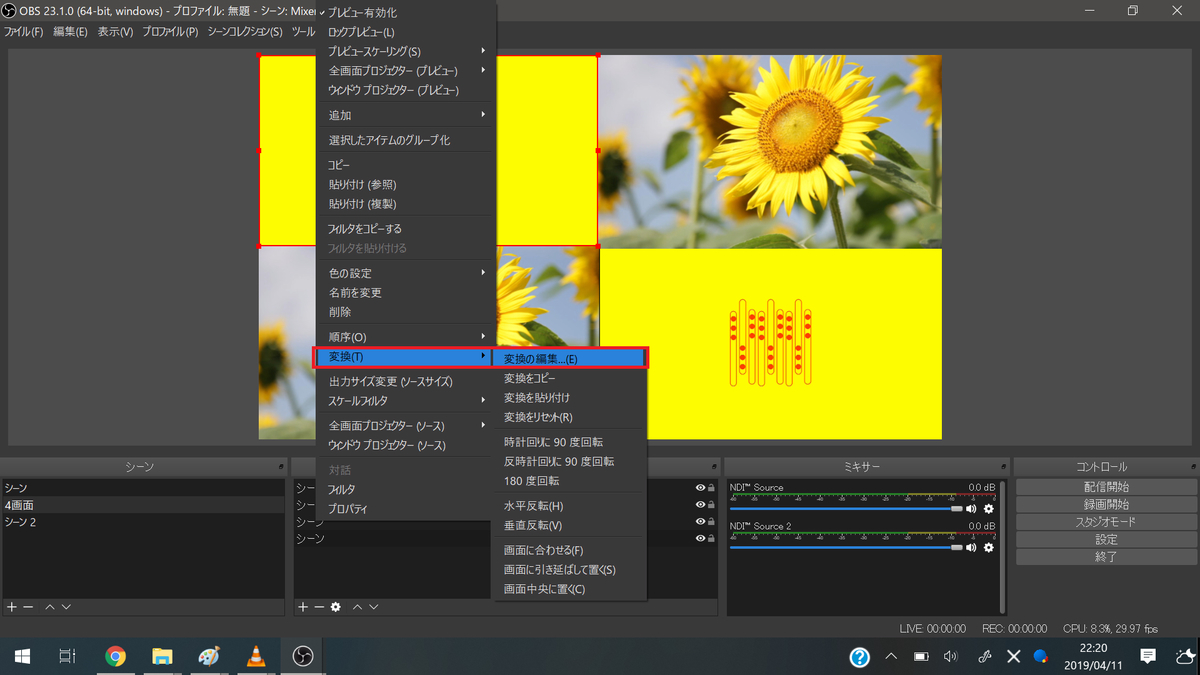The height and width of the screenshot is (675, 1200).
Task: Remove selected scene with the minus icon
Action: [27, 607]
